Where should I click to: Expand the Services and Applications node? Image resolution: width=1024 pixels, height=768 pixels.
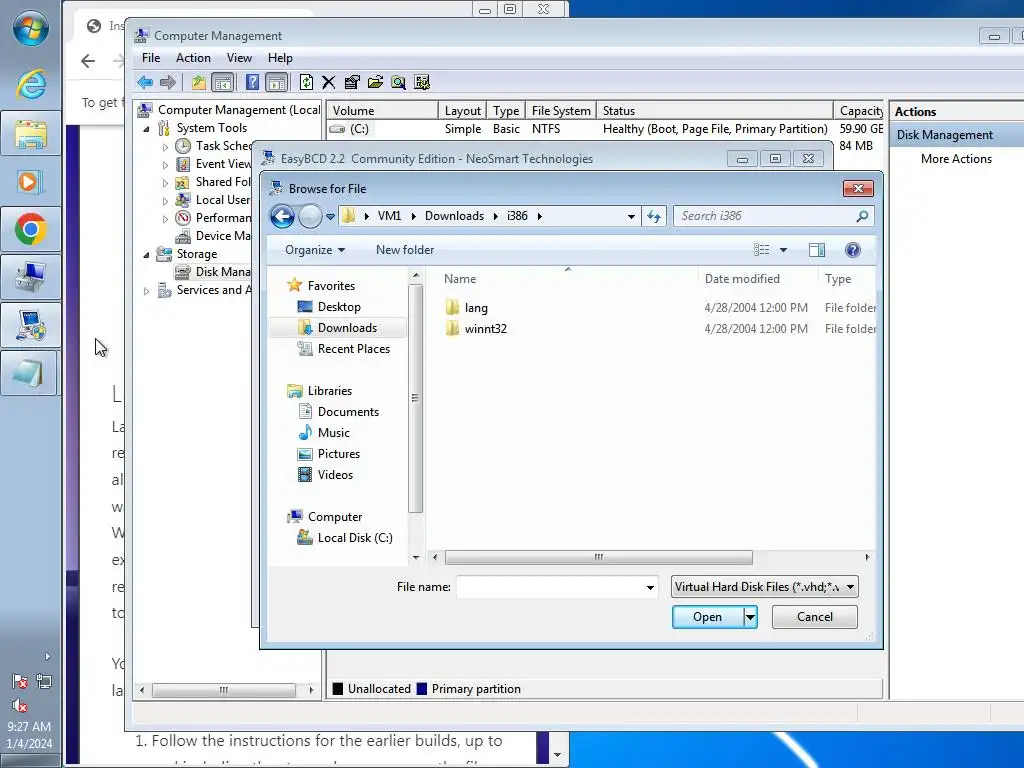[146, 291]
